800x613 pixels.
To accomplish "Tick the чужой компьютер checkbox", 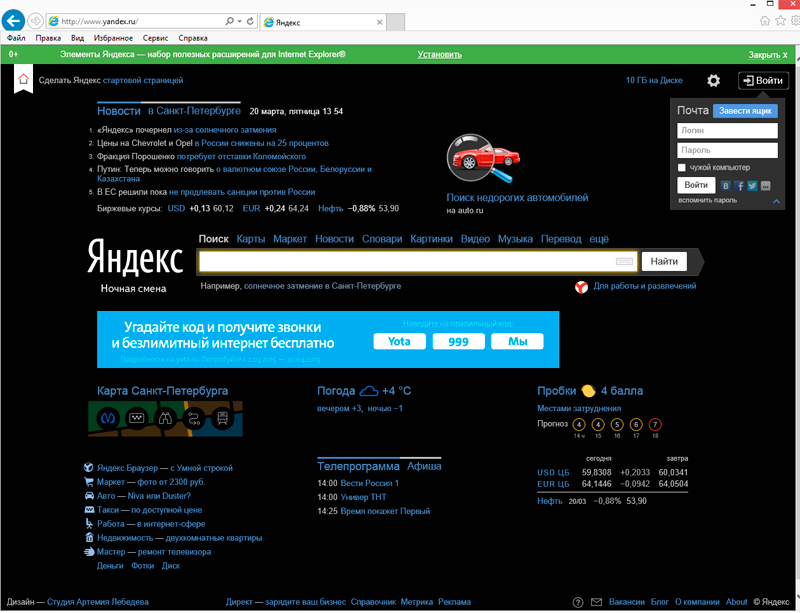I will (682, 167).
